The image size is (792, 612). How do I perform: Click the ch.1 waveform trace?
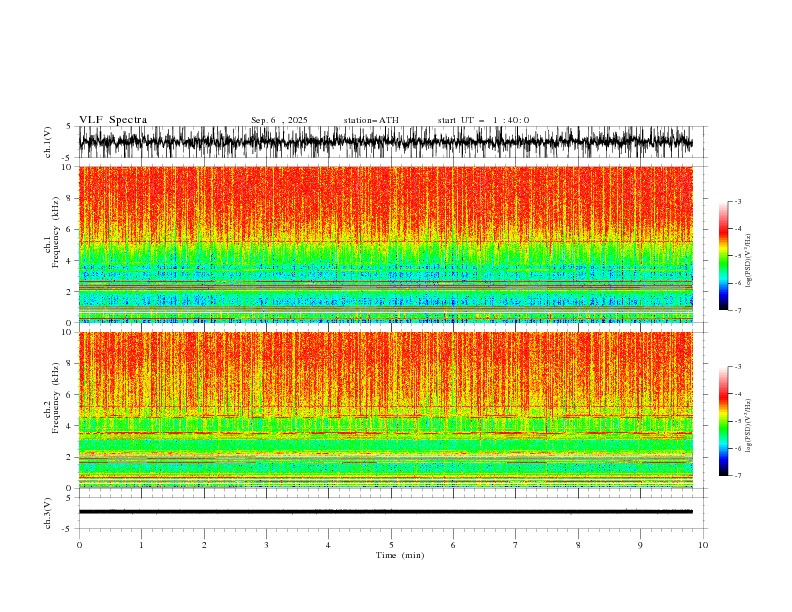(385, 142)
